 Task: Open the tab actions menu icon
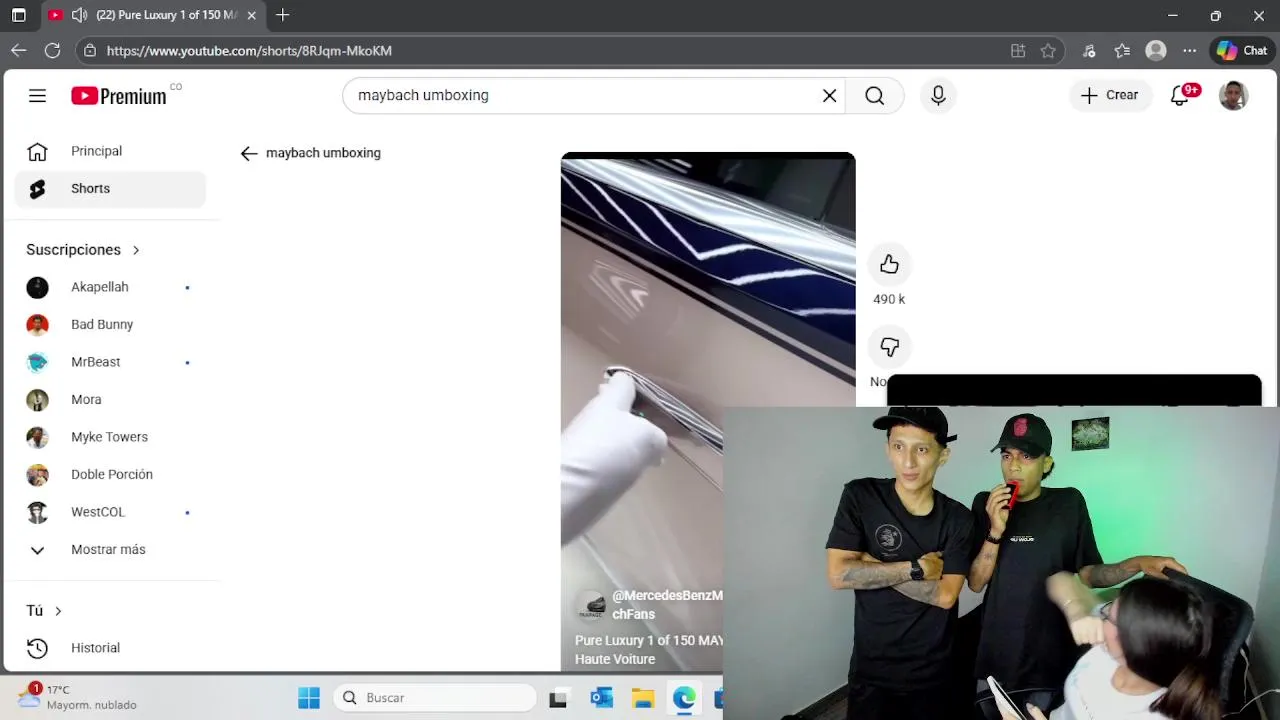[x=18, y=15]
